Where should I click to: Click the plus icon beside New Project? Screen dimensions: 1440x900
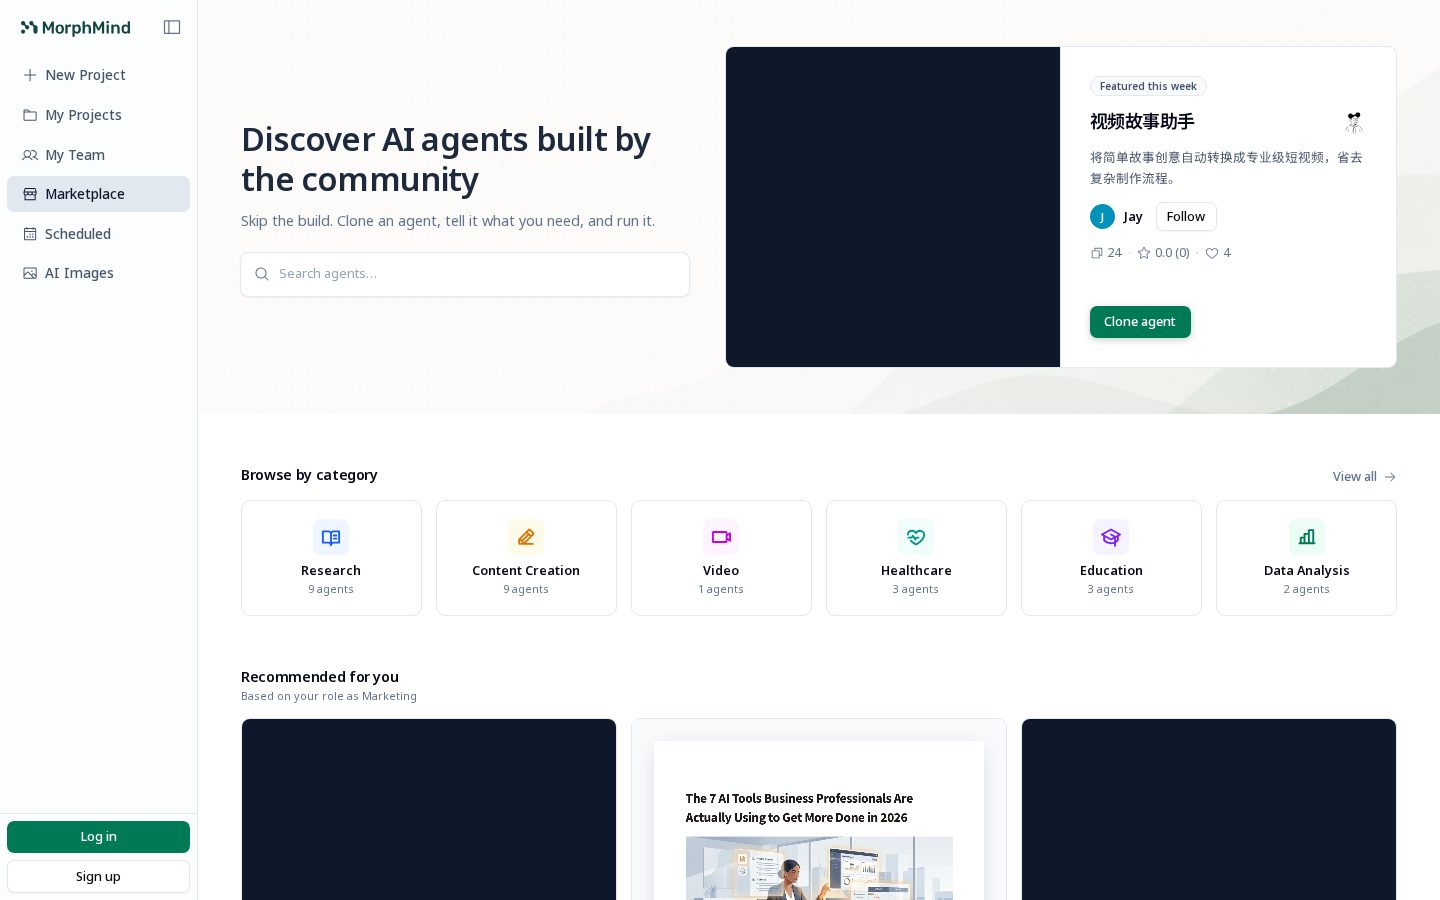[30, 75]
